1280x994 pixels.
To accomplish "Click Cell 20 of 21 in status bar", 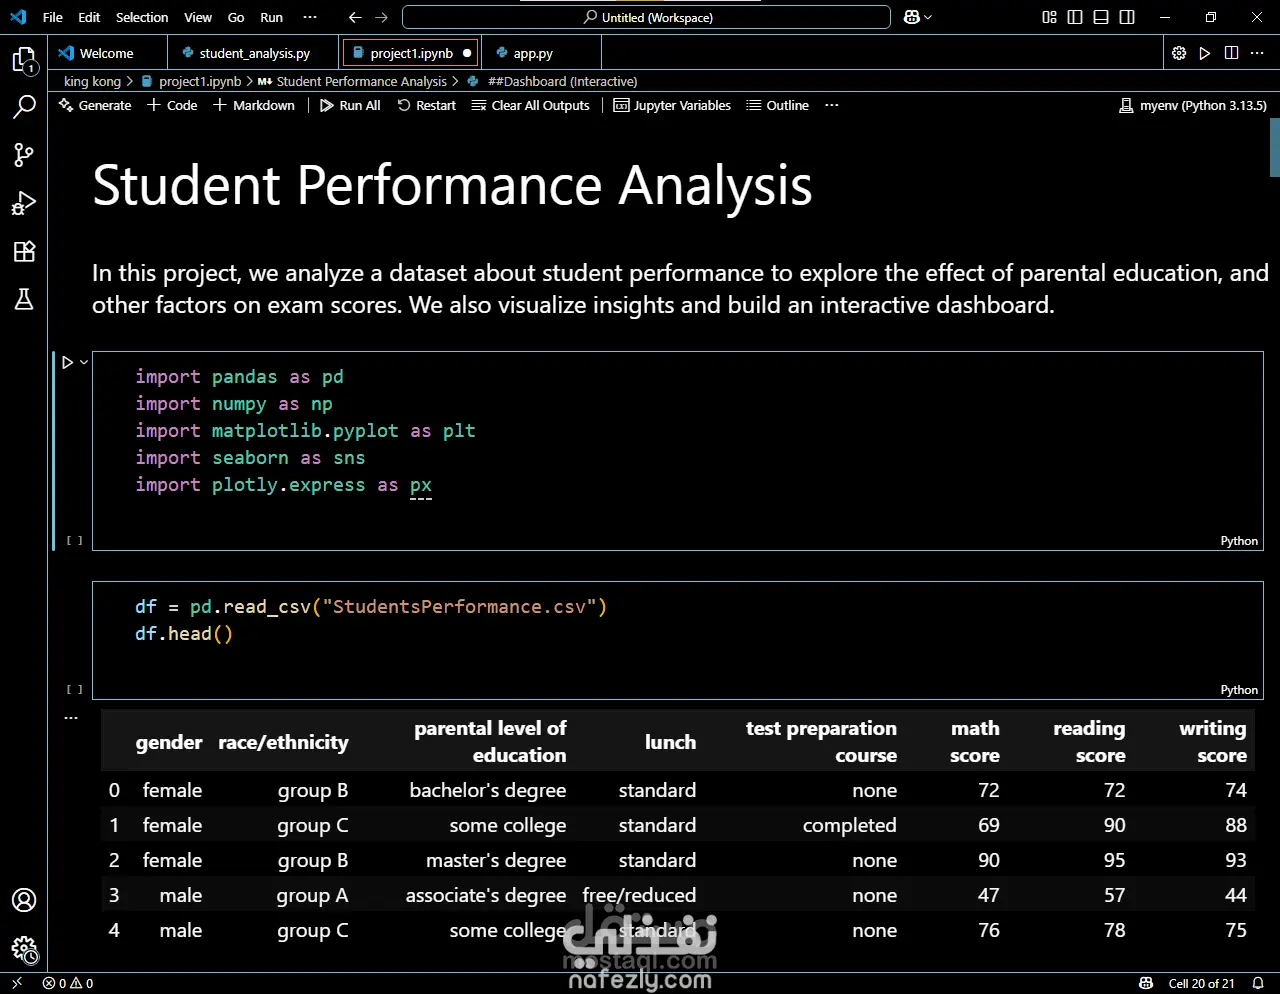I will click(1201, 983).
